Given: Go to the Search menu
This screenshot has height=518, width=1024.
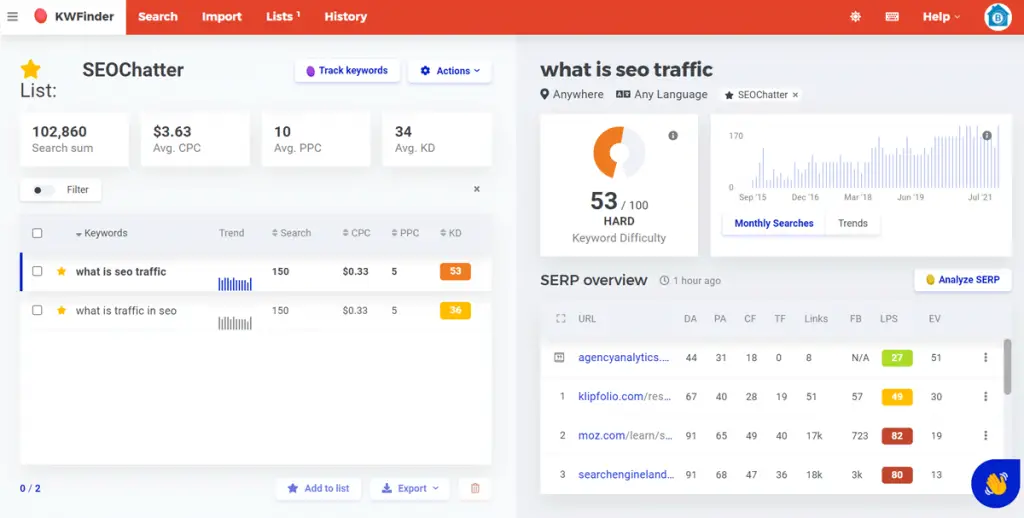Looking at the screenshot, I should tap(157, 17).
